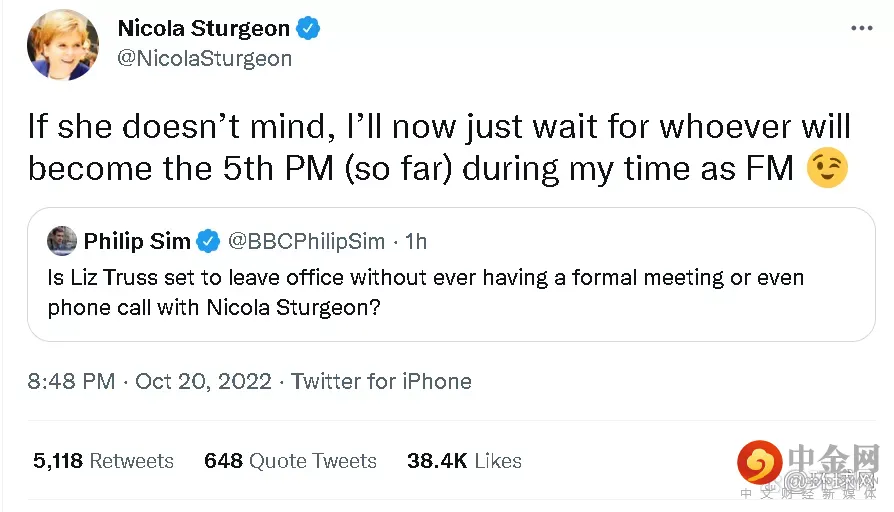Open Philip Sim display name
Viewport: 894px width, 512px height.
[137, 241]
